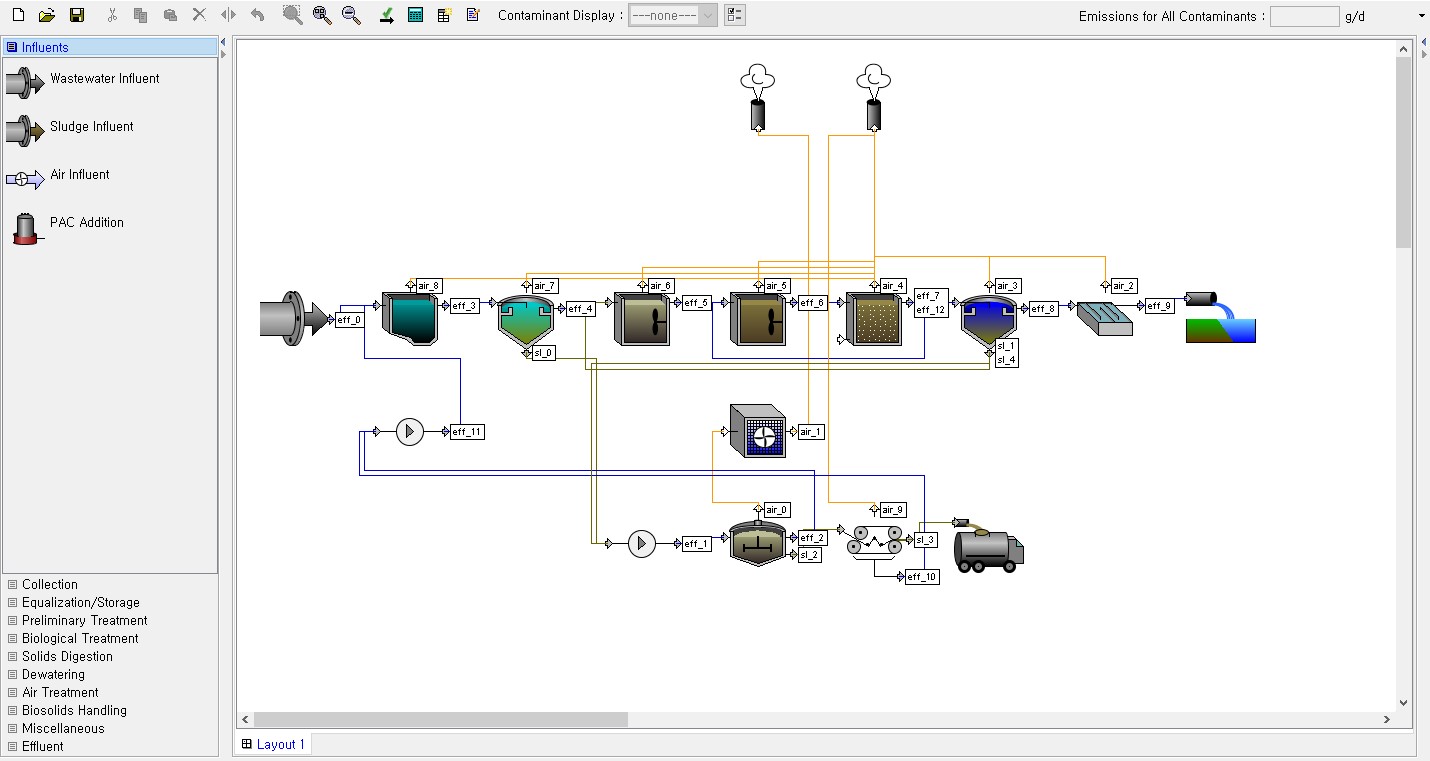Click the air blower unit in diagram
1430x761 pixels.
[x=757, y=431]
